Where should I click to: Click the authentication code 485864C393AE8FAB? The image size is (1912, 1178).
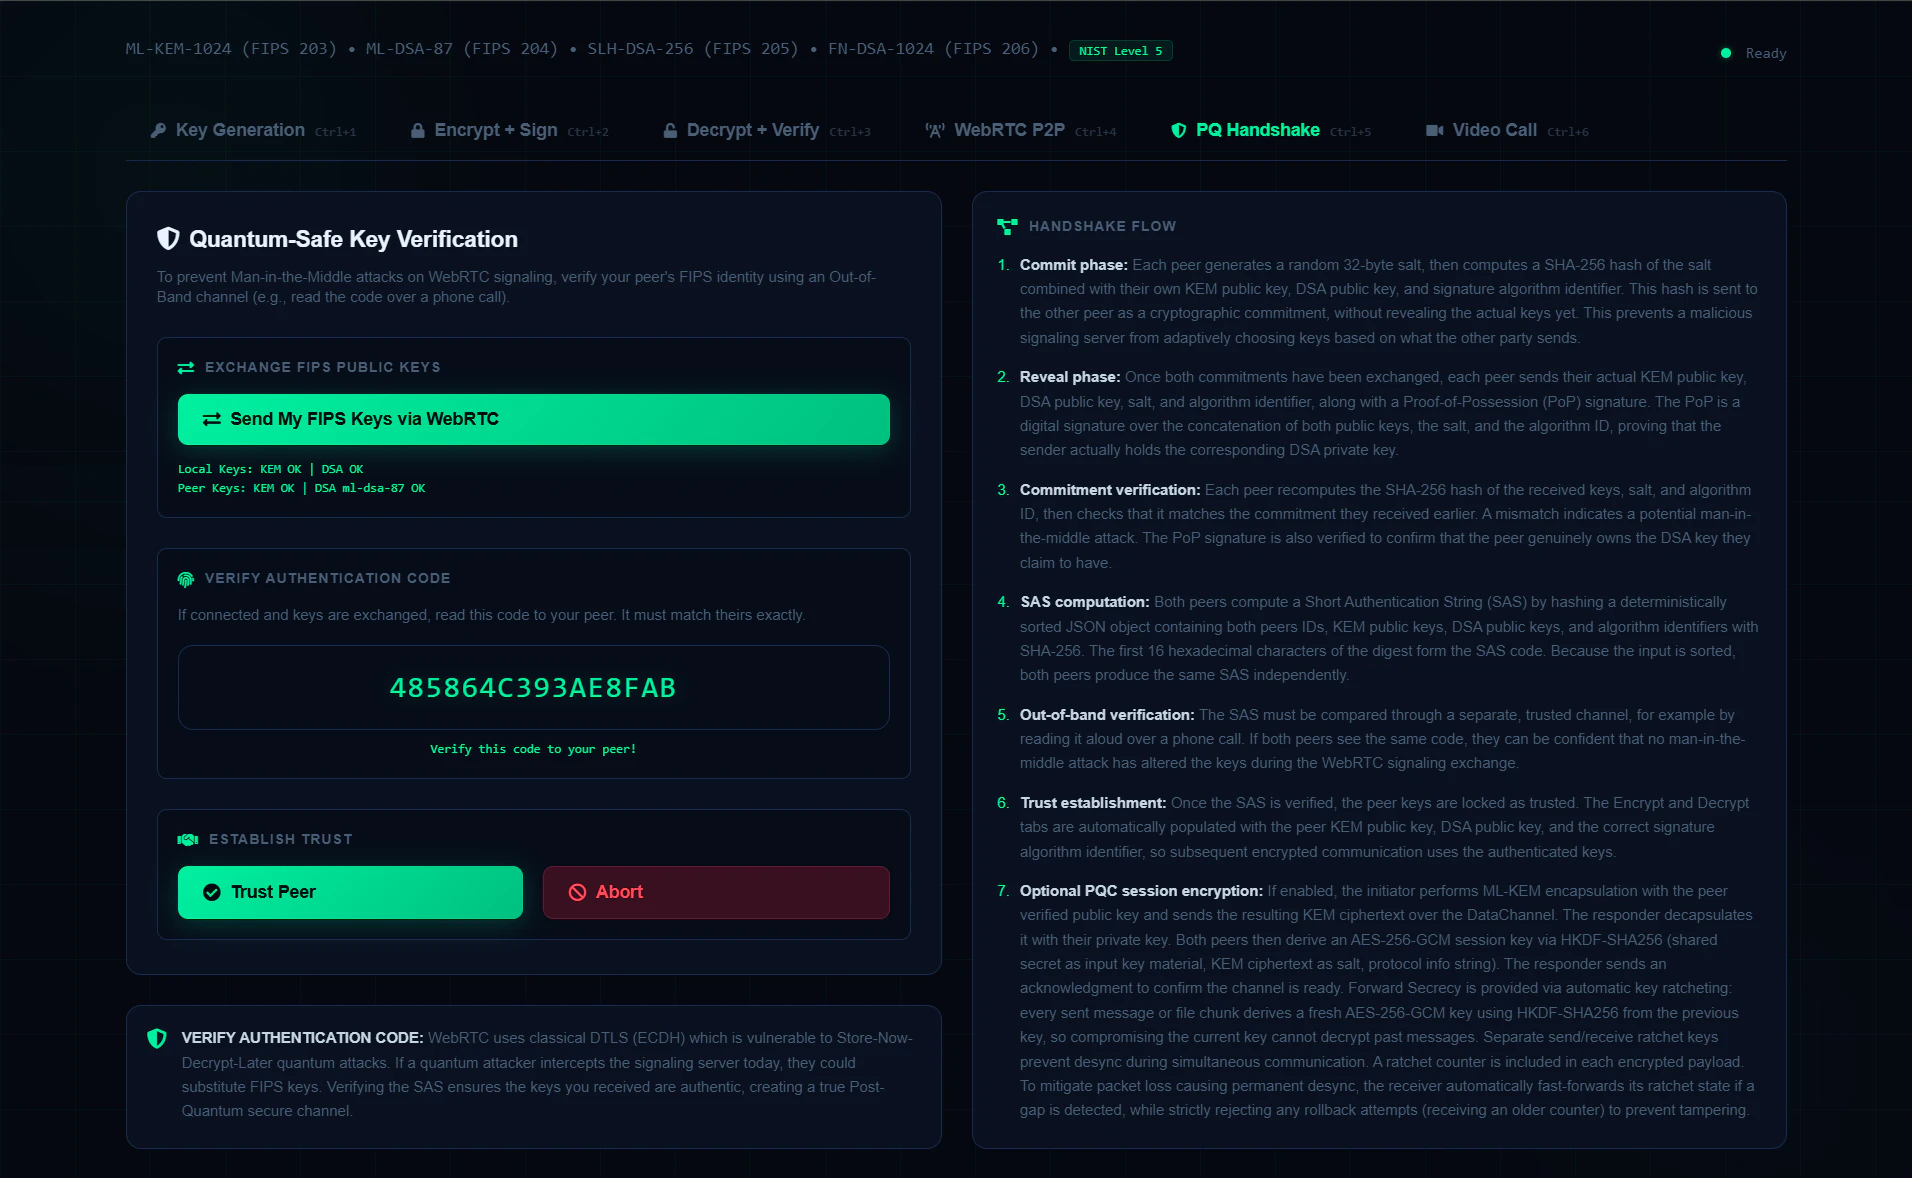tap(533, 688)
